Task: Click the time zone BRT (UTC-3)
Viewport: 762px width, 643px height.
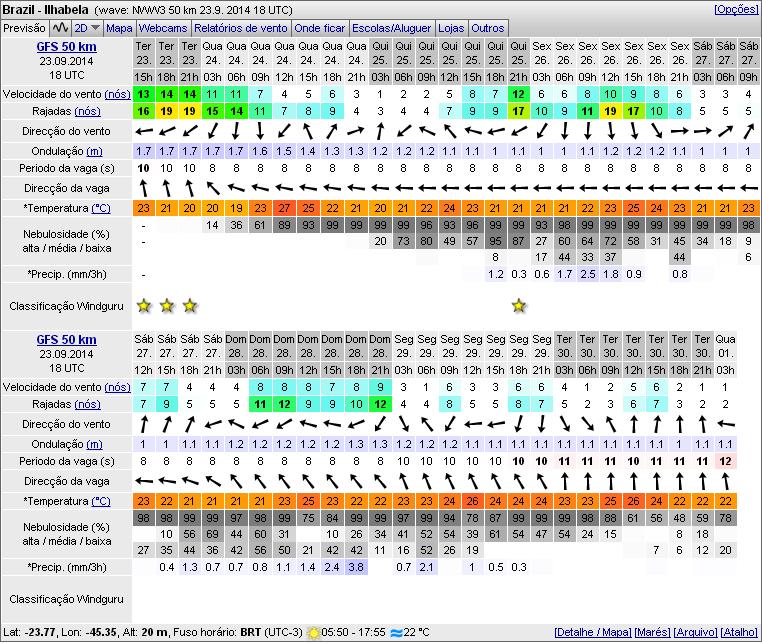Action: (271, 632)
